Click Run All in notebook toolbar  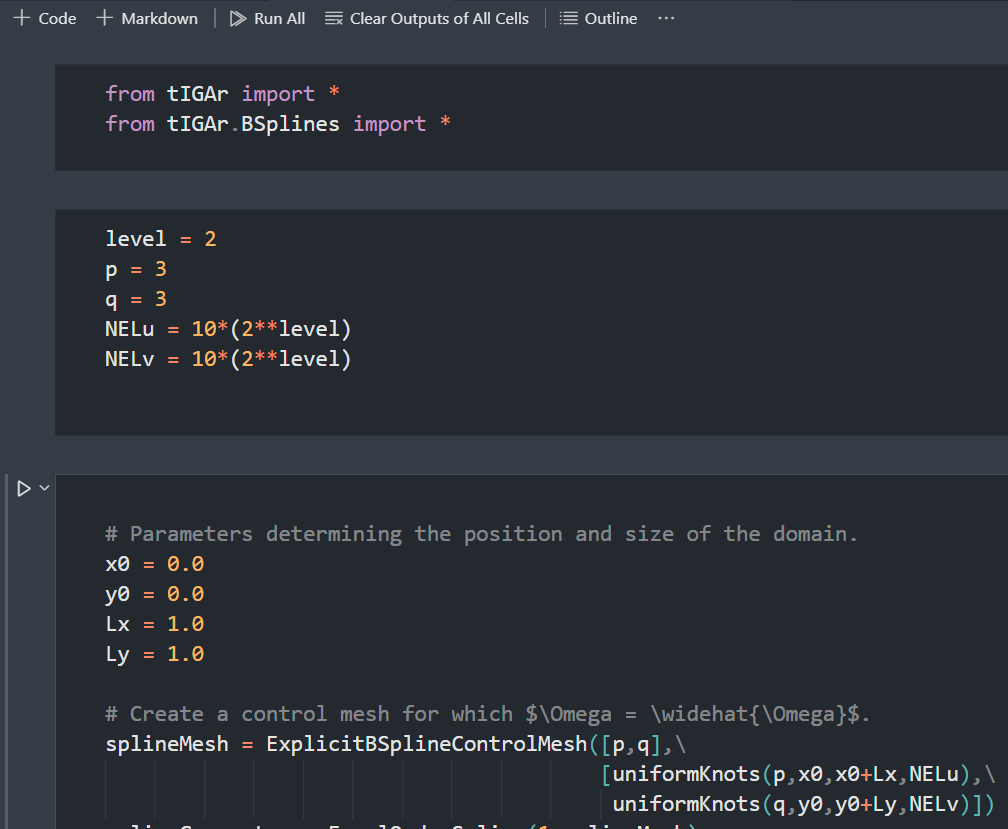[x=267, y=18]
